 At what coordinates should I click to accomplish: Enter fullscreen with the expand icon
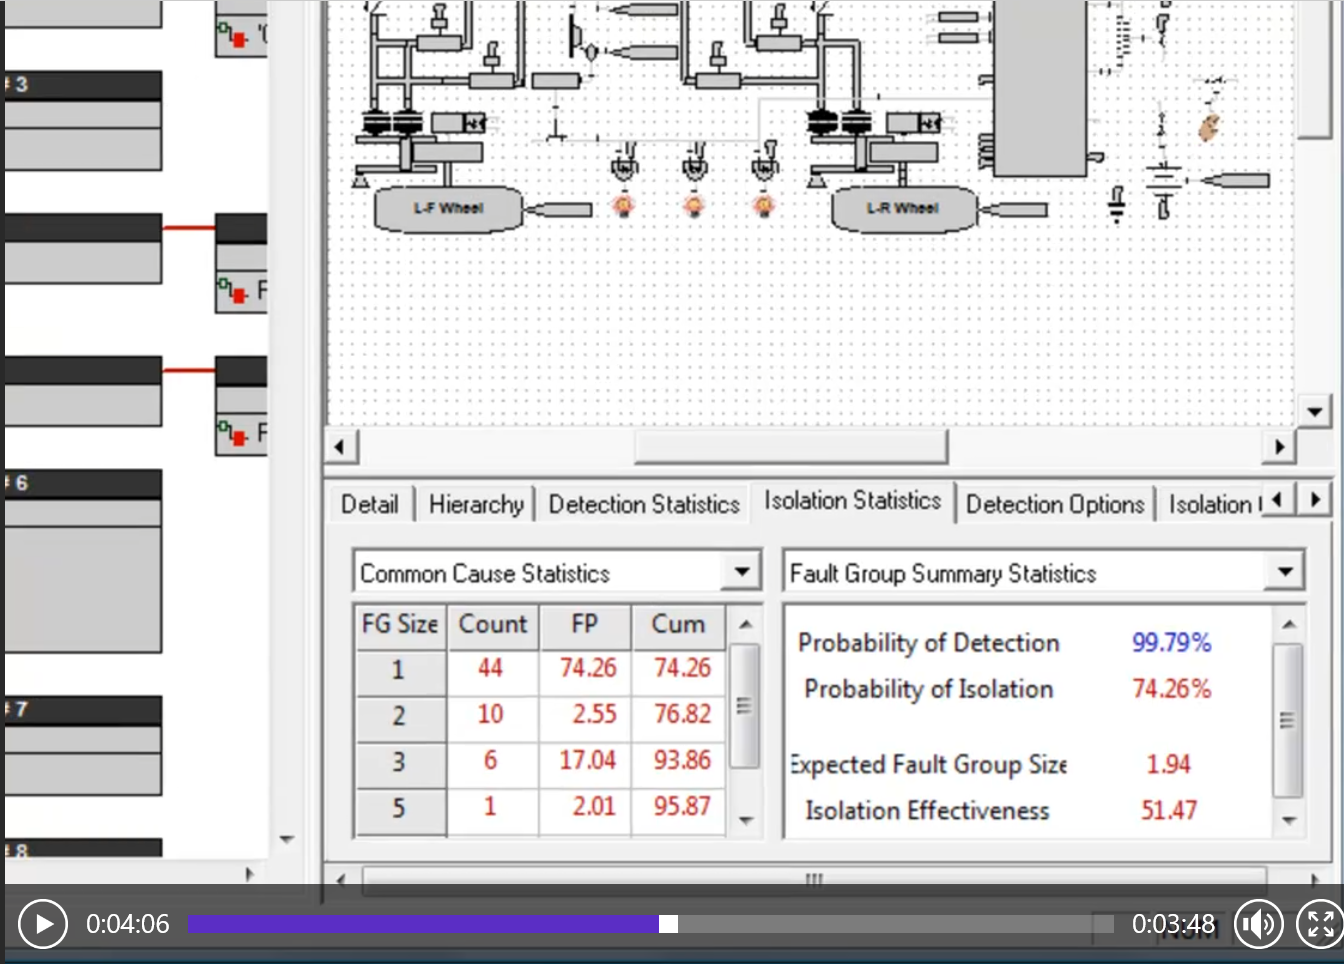1319,924
